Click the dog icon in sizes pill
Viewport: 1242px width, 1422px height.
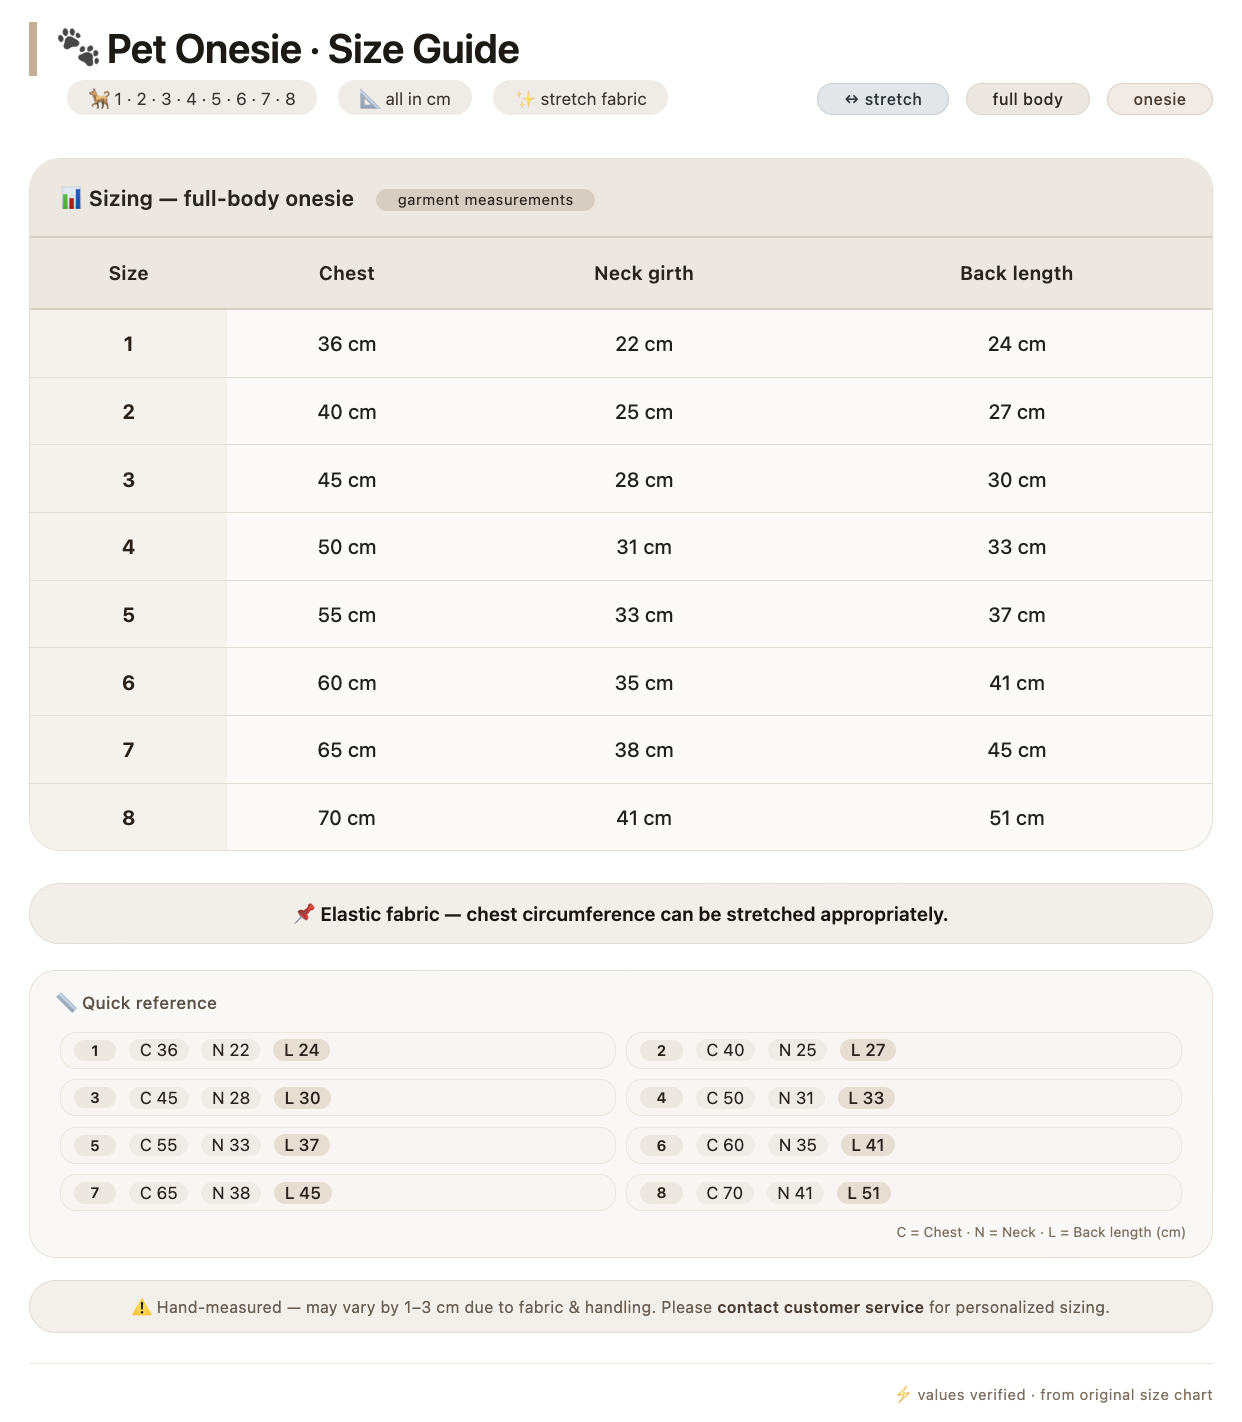click(99, 98)
